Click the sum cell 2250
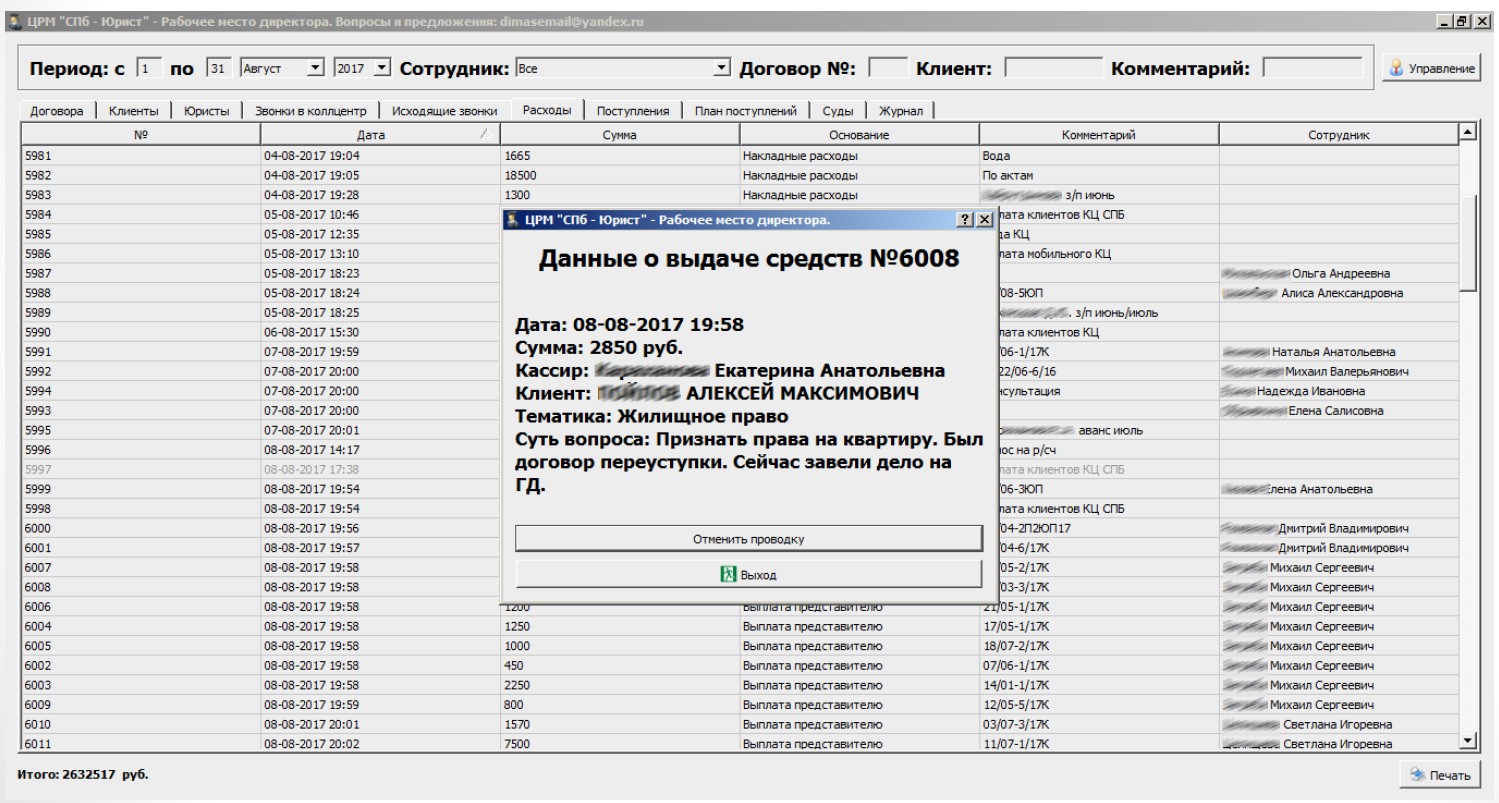The image size is (1499, 803). [x=620, y=684]
